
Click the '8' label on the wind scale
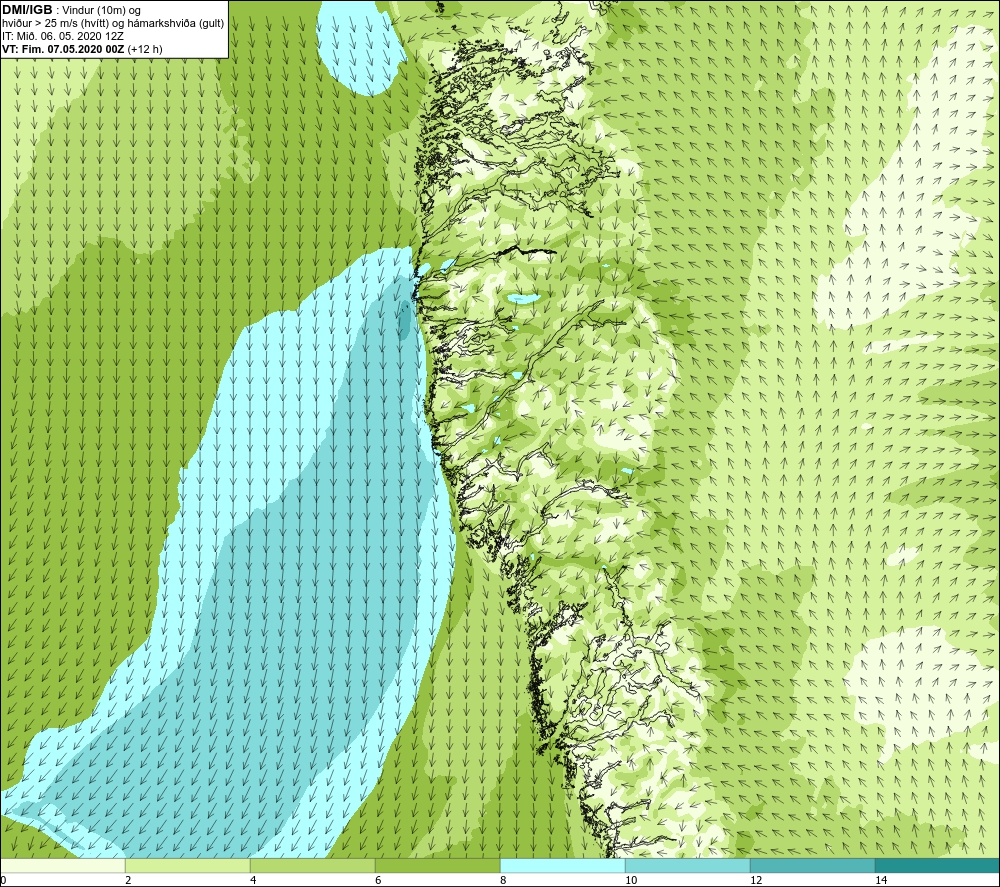(503, 880)
